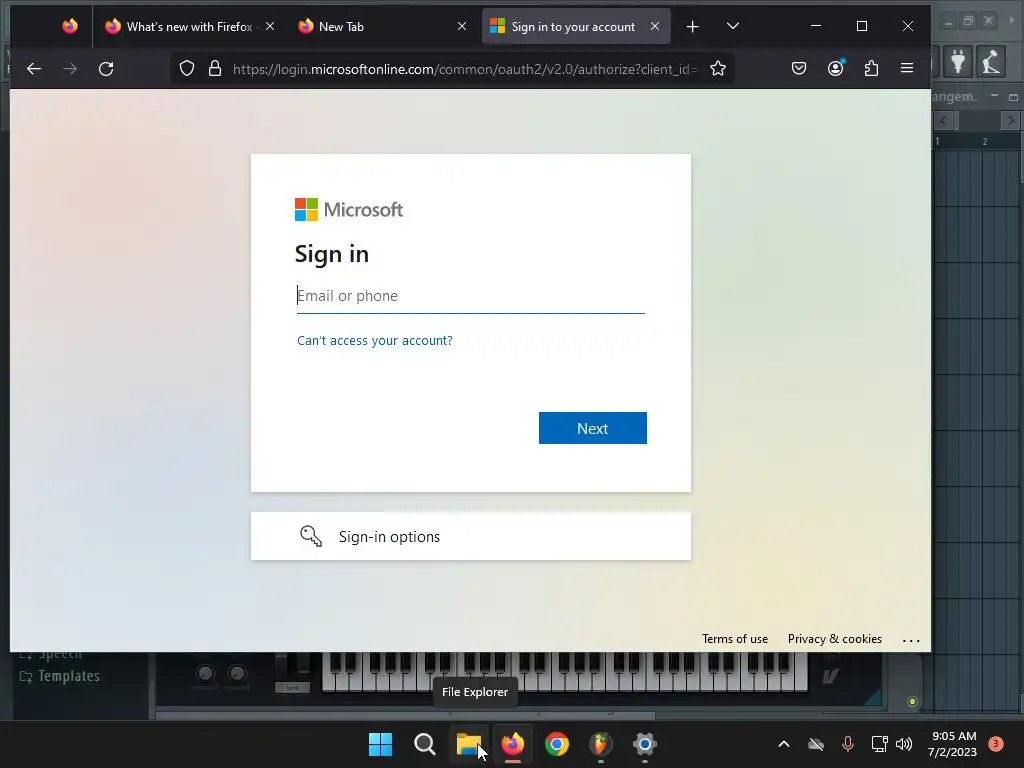
Task: Open Sign-in options
Action: click(x=470, y=536)
